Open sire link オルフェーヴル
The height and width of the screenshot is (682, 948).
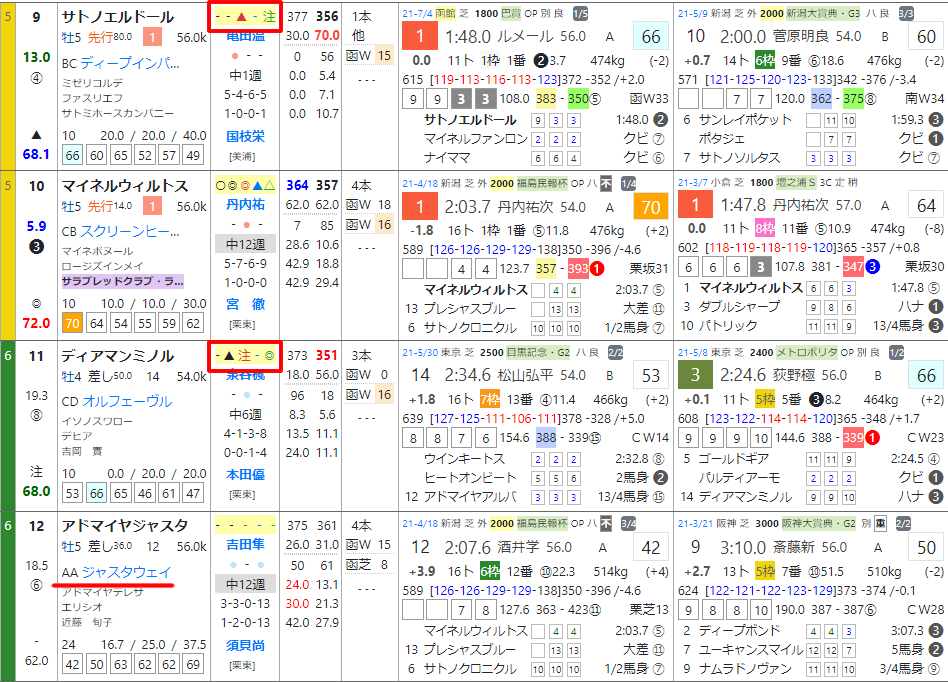(127, 401)
